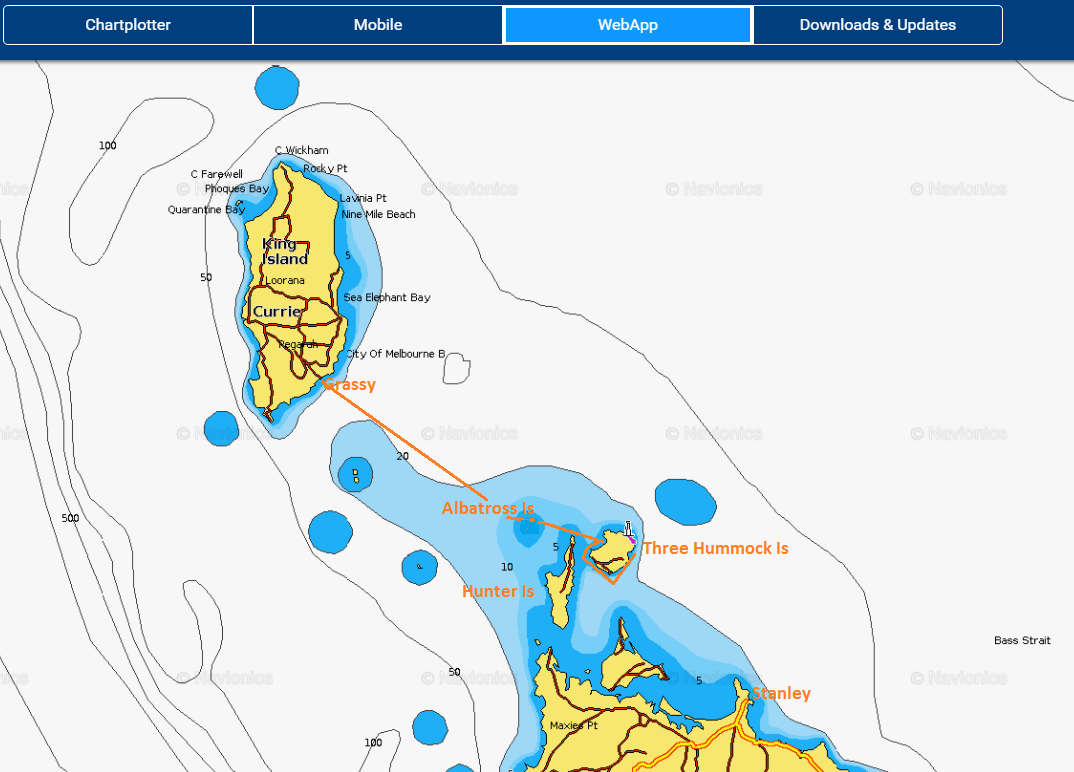Click the C Wickham cape label
The image size is (1074, 772).
click(301, 151)
